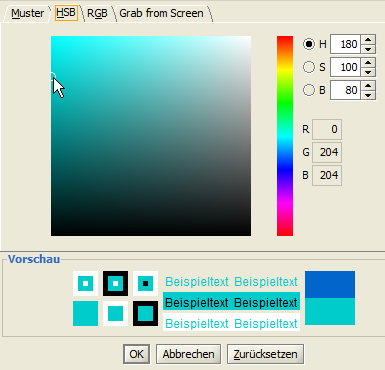
Task: Decrease the S value with down arrow
Action: 368,72
